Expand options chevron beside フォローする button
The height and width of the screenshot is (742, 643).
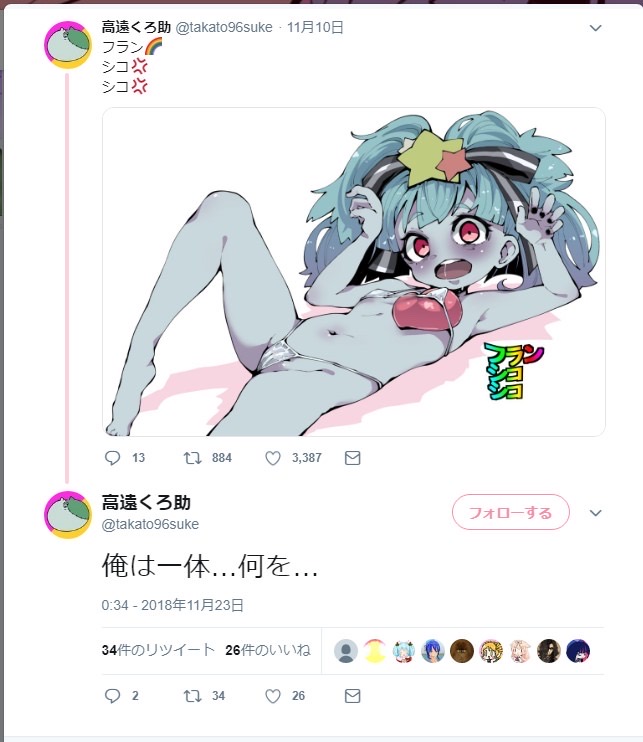point(595,513)
